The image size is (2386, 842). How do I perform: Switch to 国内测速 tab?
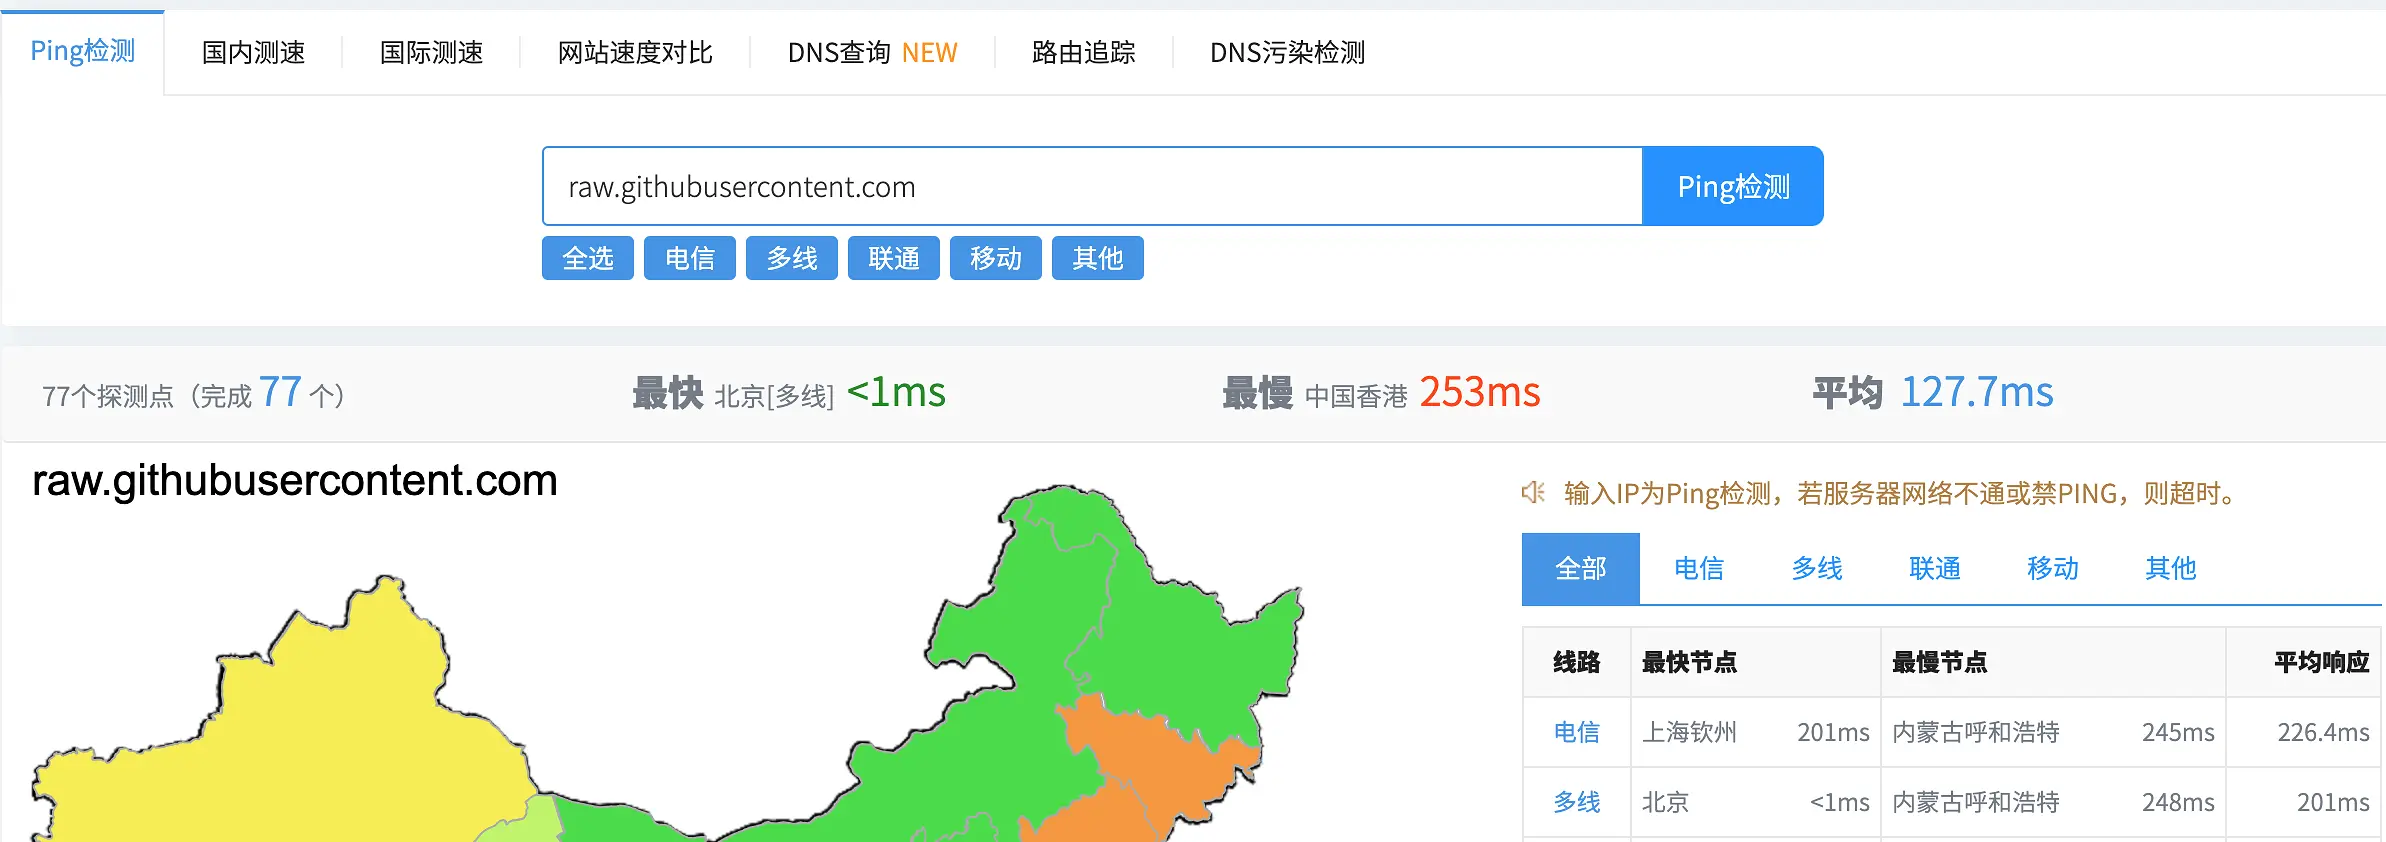[253, 52]
